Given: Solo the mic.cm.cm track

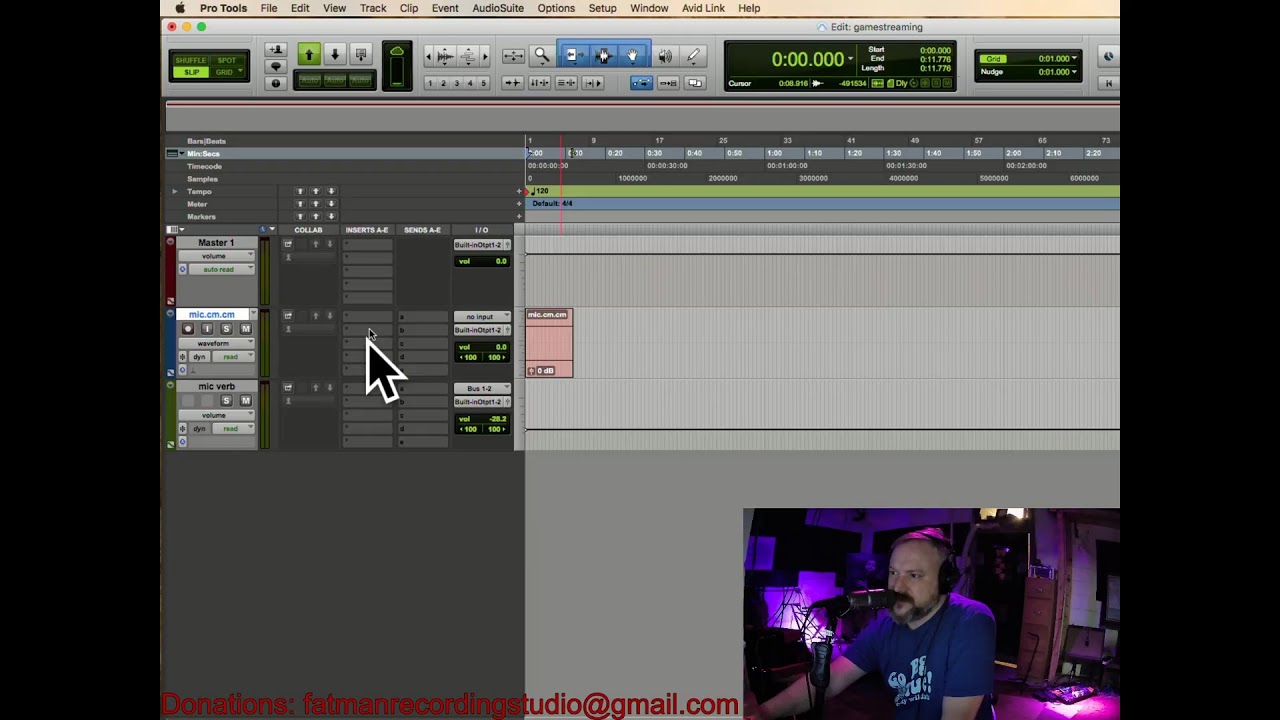Looking at the screenshot, I should point(226,329).
